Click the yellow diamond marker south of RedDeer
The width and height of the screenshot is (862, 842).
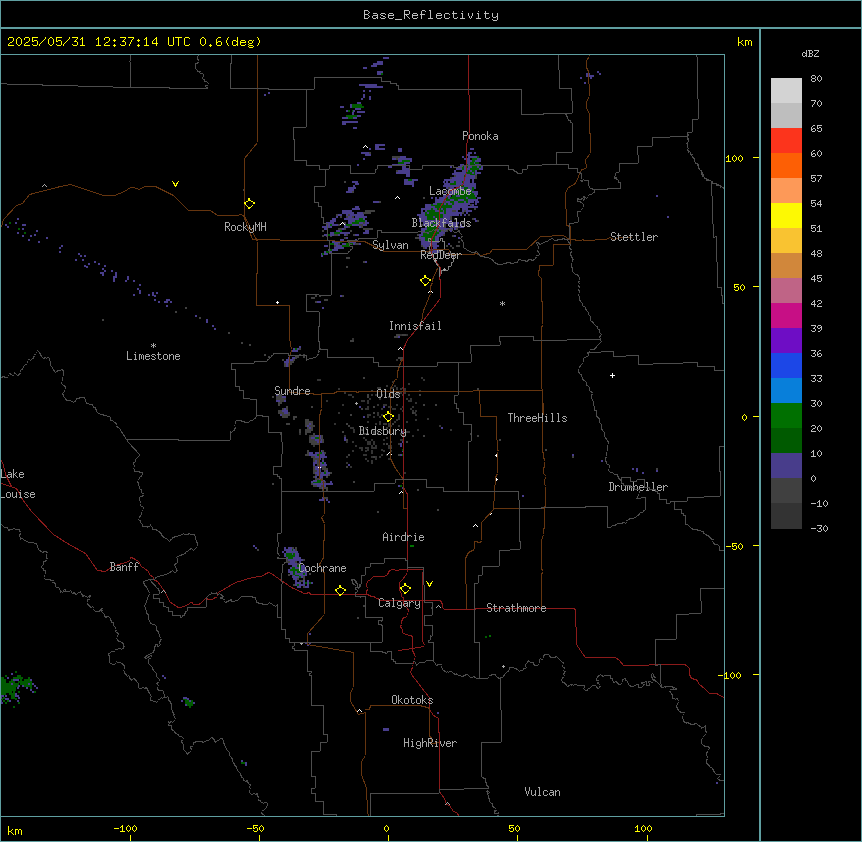pos(426,281)
